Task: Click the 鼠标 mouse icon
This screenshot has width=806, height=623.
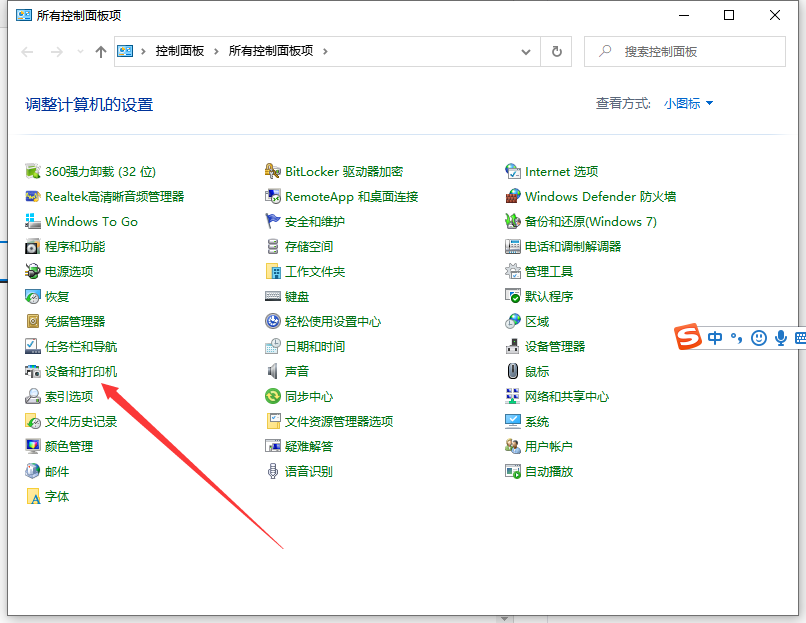Action: 513,372
